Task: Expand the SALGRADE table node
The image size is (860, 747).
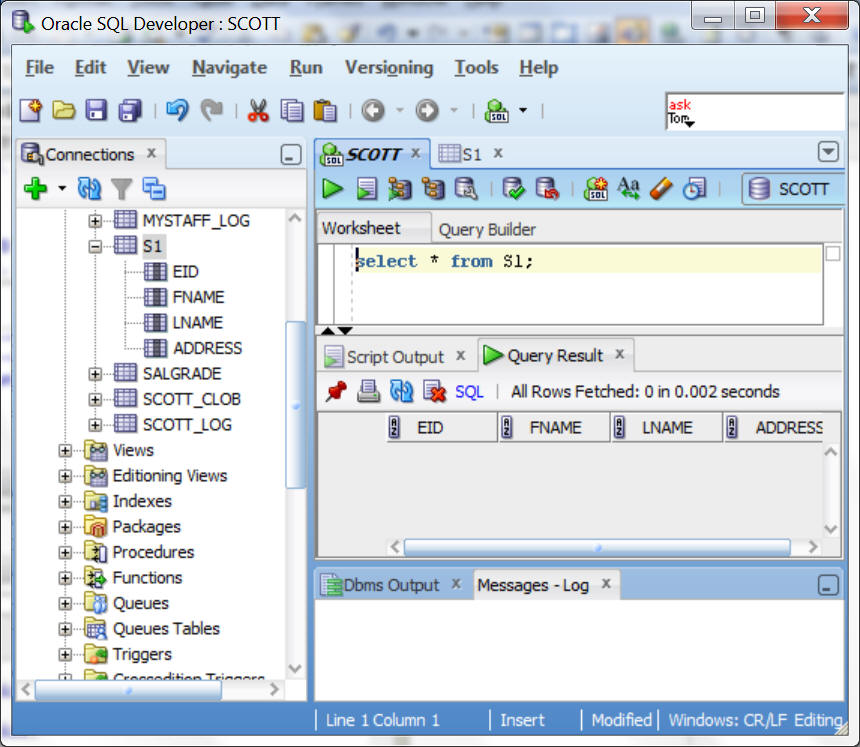Action: point(95,374)
